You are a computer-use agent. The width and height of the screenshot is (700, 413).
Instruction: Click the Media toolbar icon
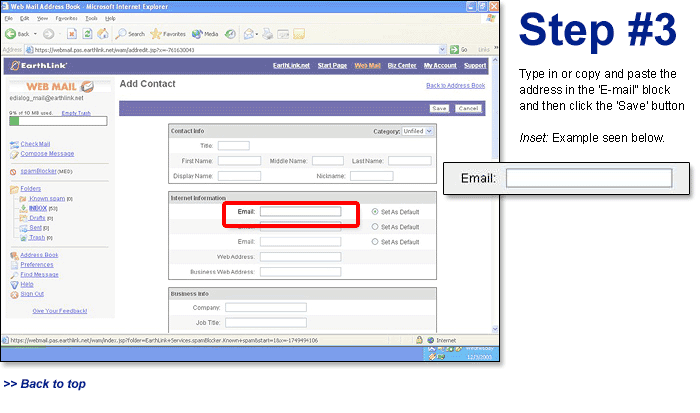tap(196, 33)
